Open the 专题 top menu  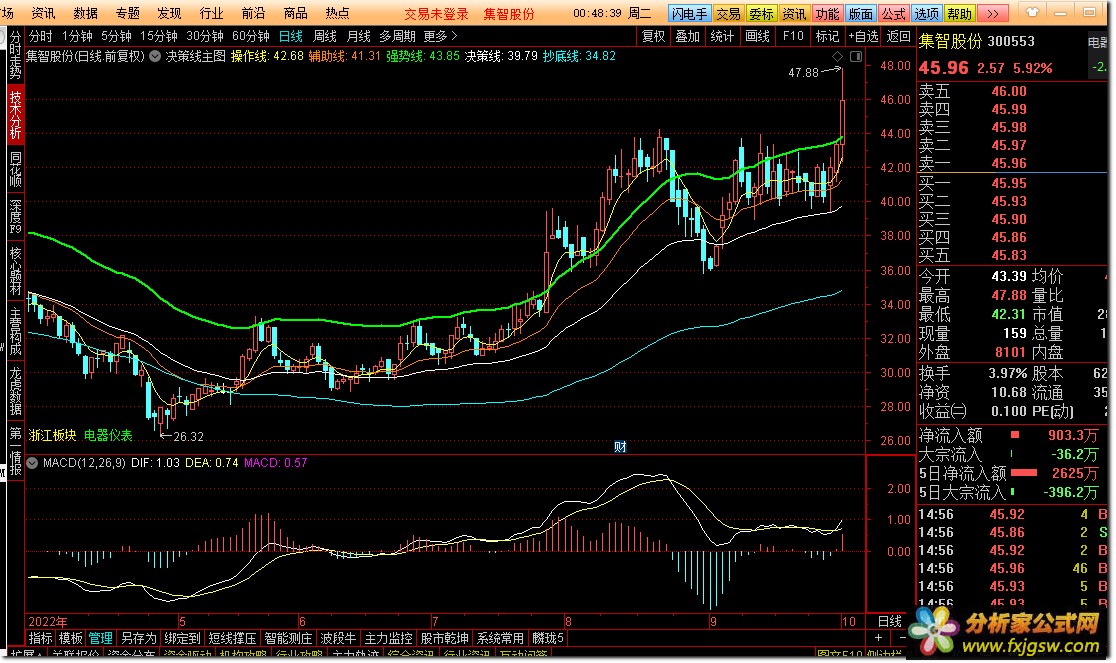tap(127, 13)
